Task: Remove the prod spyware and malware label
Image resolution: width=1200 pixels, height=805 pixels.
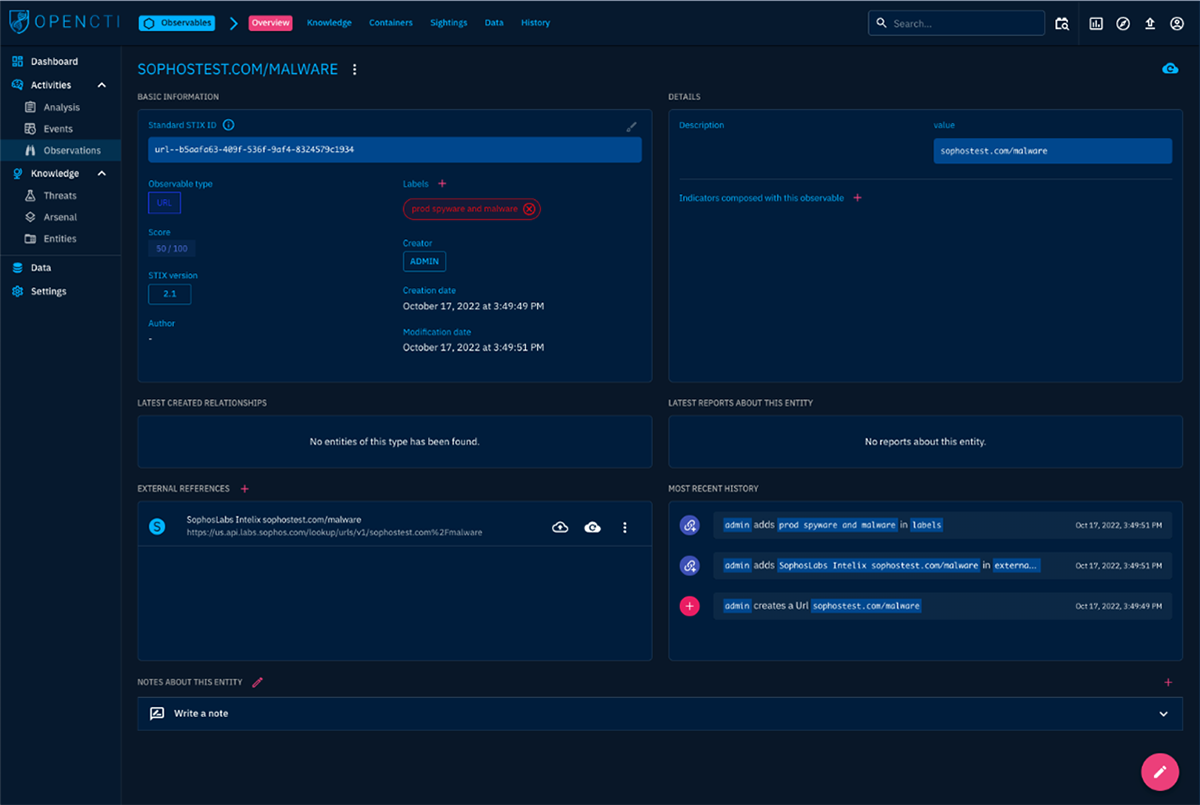Action: (x=529, y=209)
